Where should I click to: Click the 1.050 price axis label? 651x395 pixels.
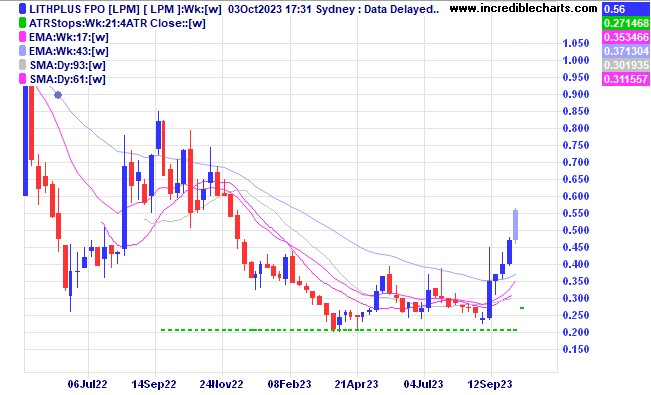pos(576,43)
